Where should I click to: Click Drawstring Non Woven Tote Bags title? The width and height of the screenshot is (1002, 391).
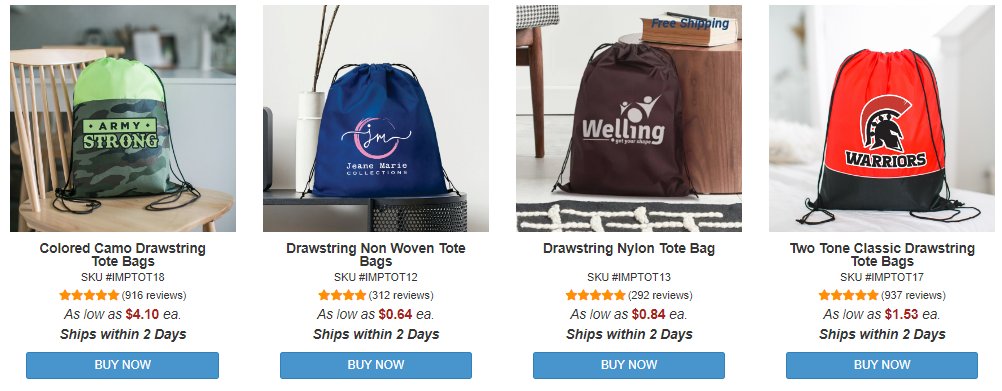pos(376,254)
